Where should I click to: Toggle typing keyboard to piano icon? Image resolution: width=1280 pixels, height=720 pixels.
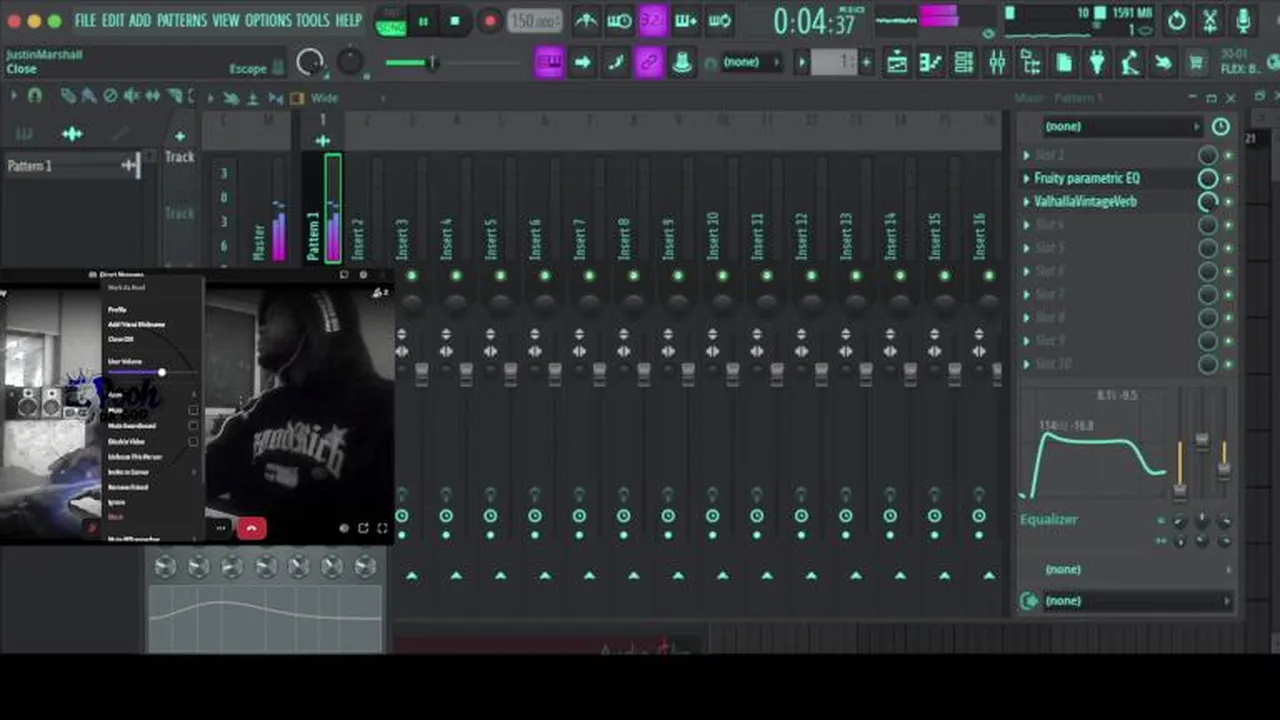point(548,63)
